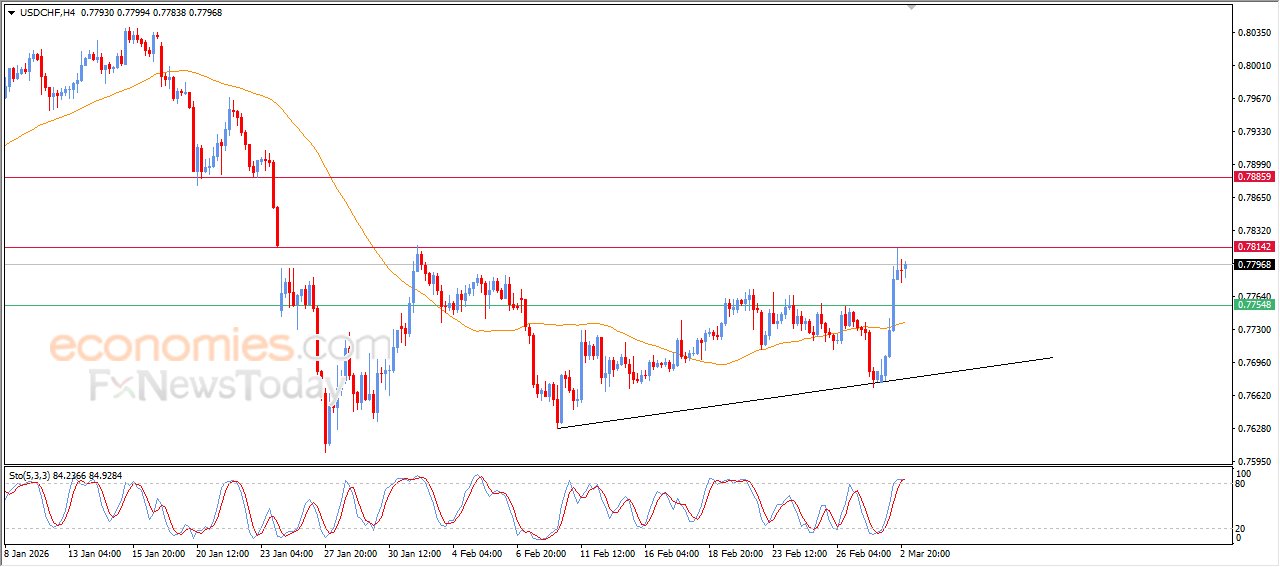Click the 0.78320 price axis value
The image size is (1280, 567).
point(1254,231)
